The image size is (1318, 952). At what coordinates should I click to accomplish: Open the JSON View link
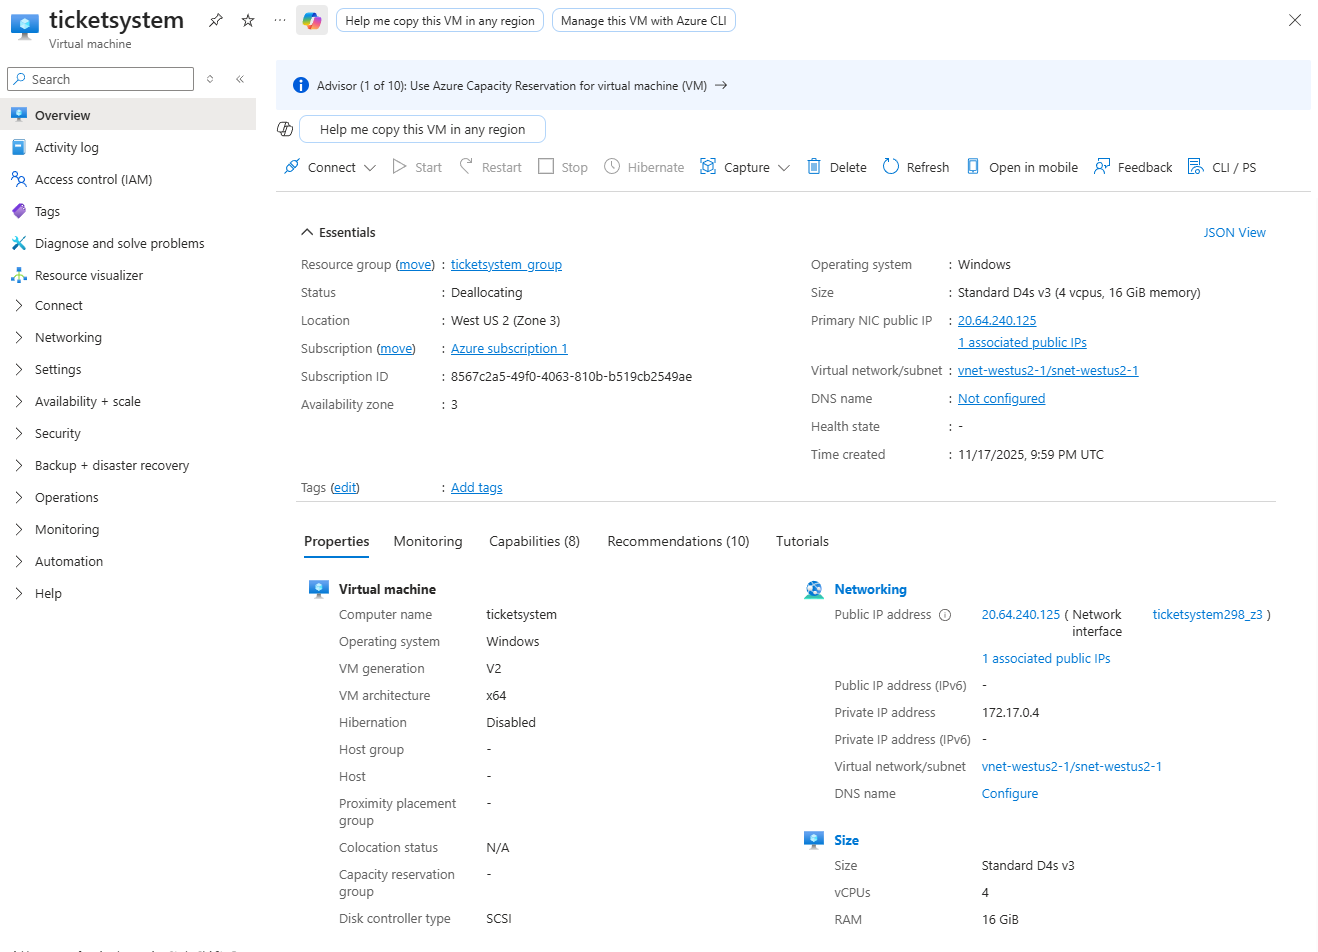tap(1234, 232)
